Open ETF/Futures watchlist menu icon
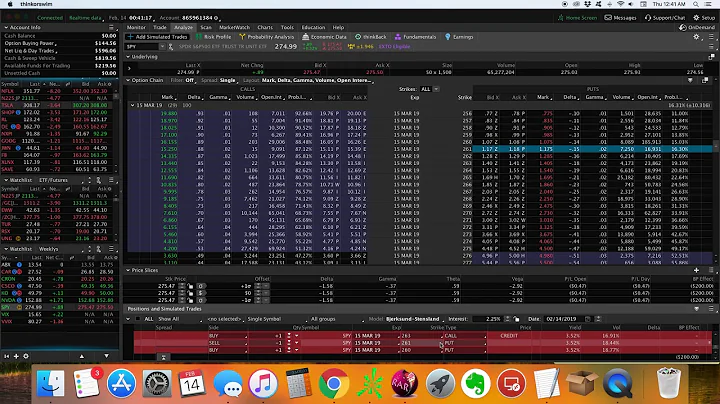 pos(111,180)
